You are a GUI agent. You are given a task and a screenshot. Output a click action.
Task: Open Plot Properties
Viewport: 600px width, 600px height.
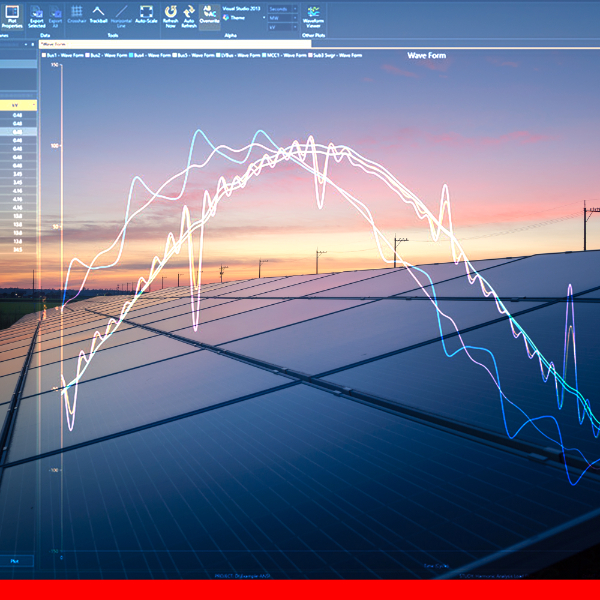(15, 13)
